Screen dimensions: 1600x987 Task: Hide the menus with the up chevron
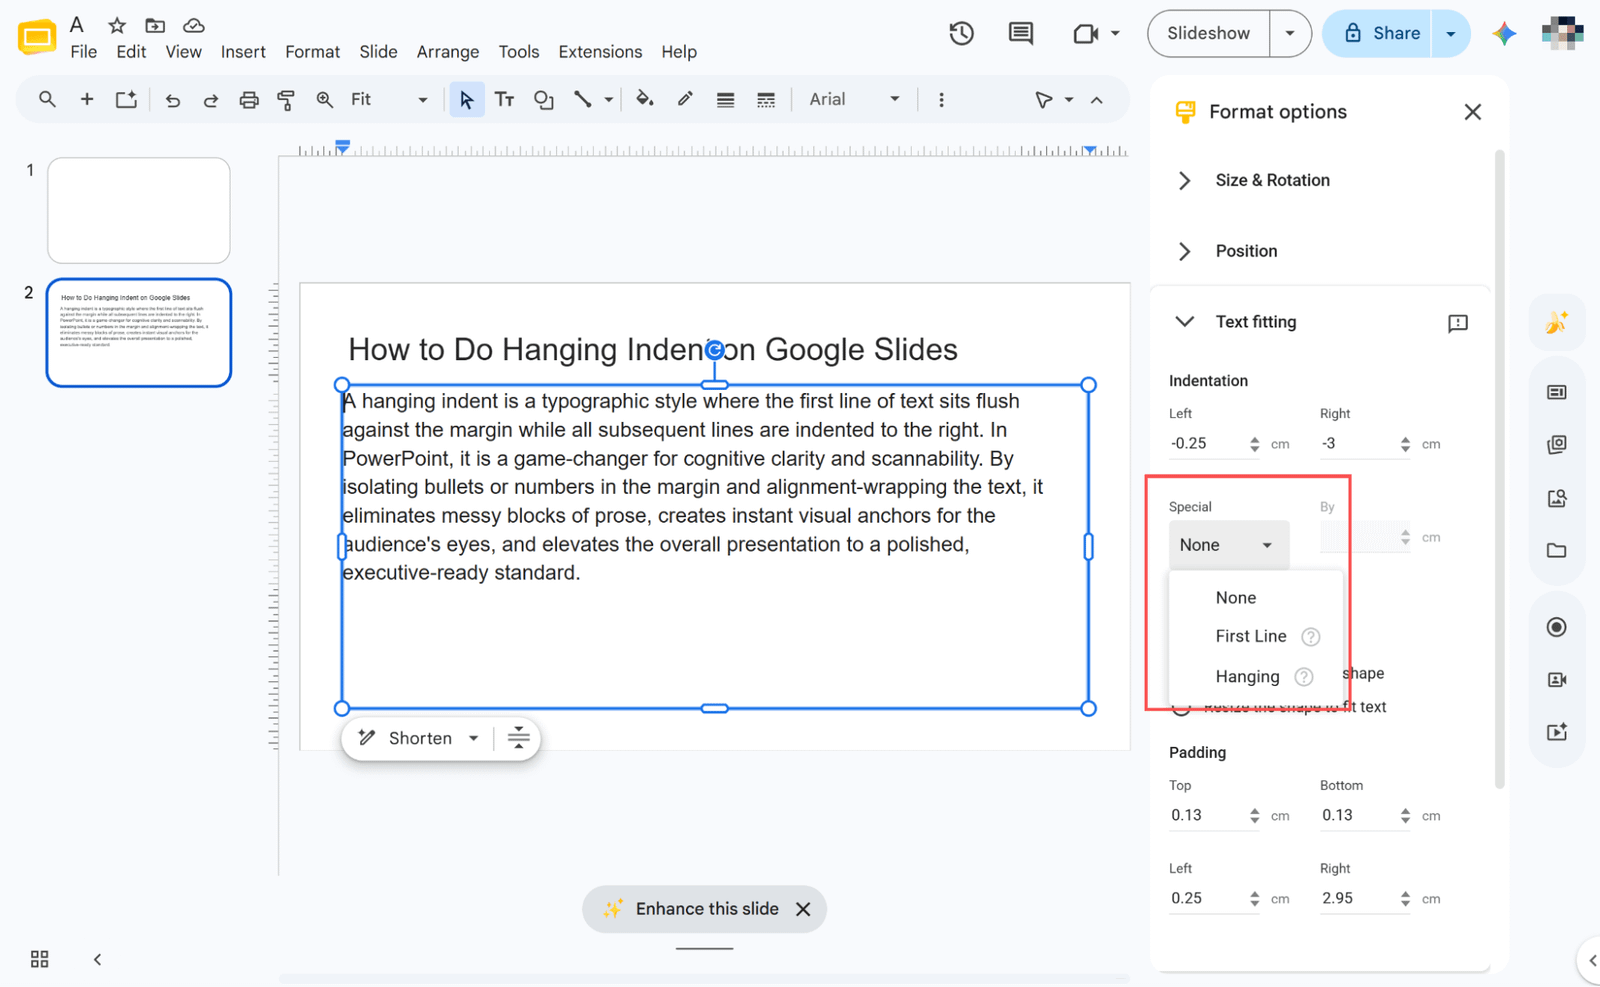(1097, 100)
